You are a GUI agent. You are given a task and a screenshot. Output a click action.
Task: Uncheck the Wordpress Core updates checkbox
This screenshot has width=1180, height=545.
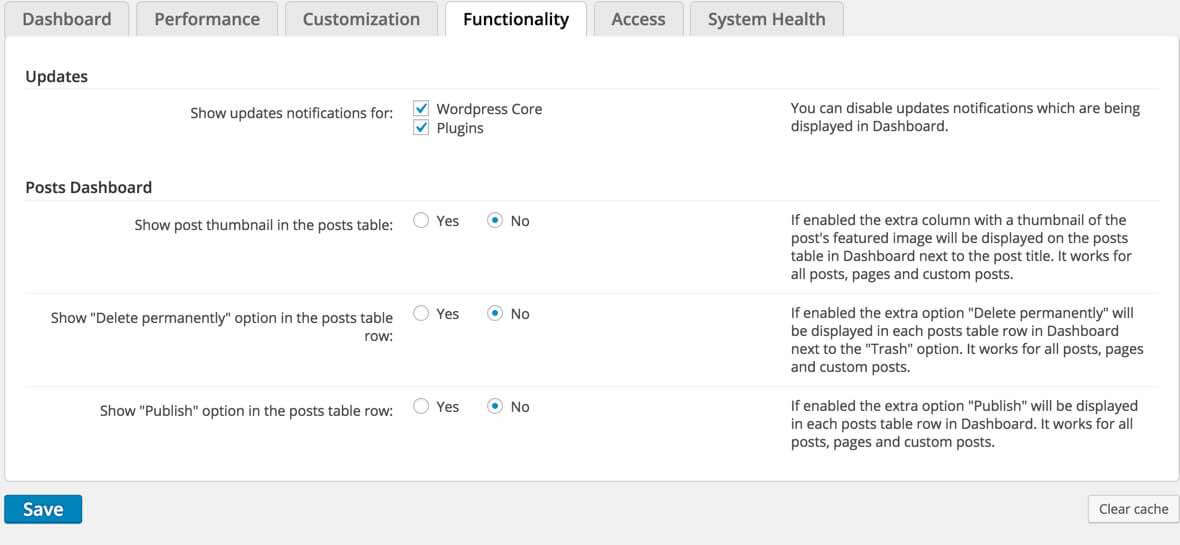coord(422,109)
